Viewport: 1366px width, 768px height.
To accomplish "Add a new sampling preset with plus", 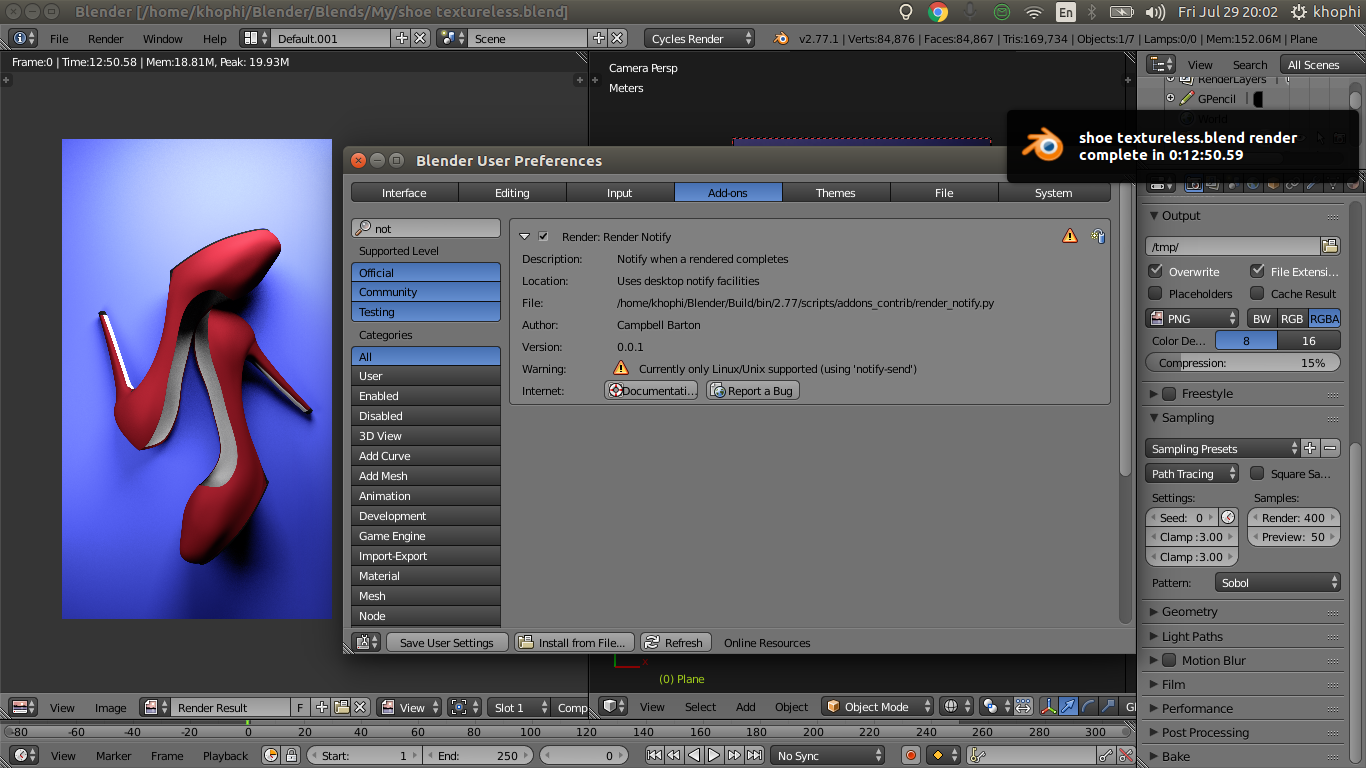I will [x=1311, y=448].
